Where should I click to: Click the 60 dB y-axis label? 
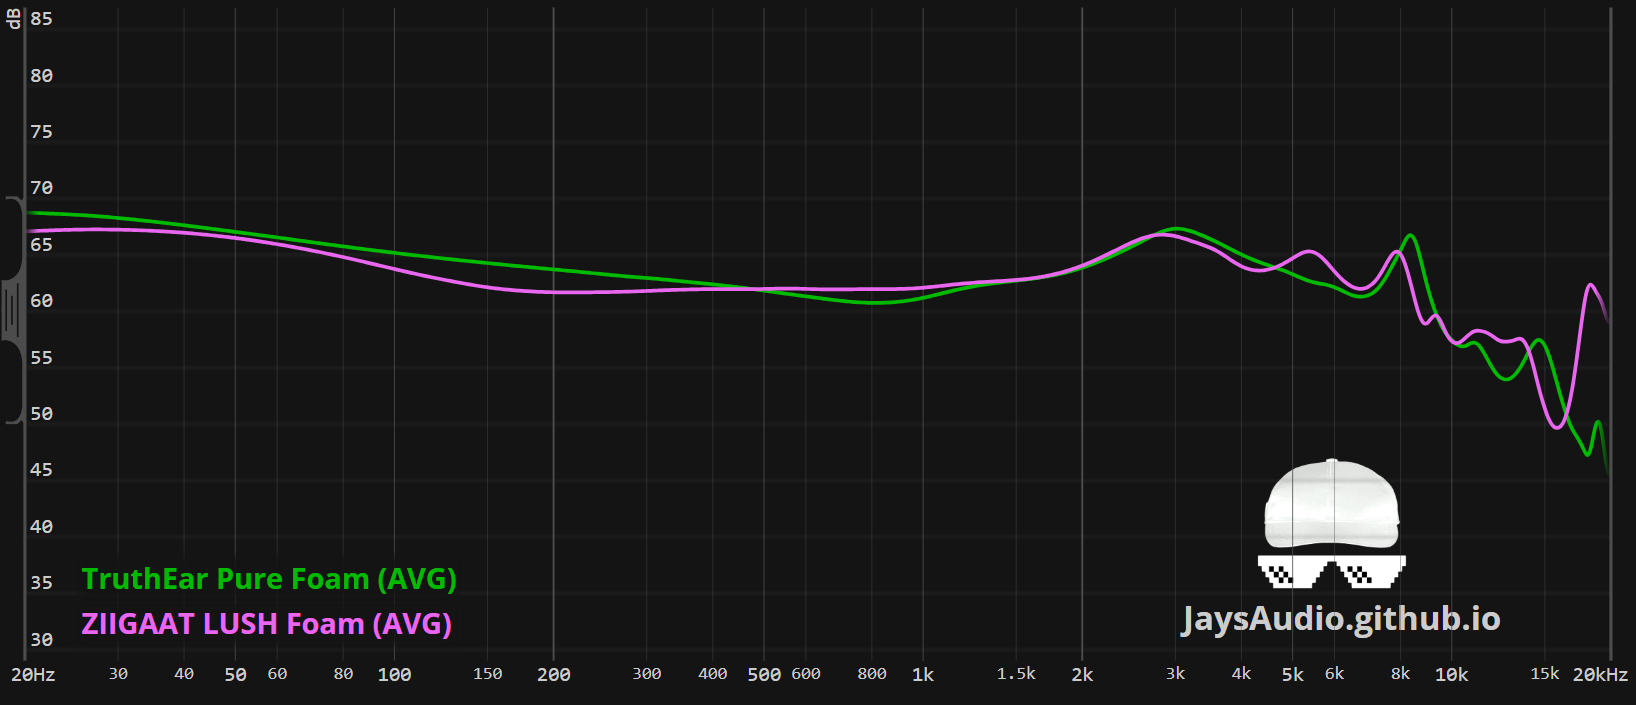(41, 301)
